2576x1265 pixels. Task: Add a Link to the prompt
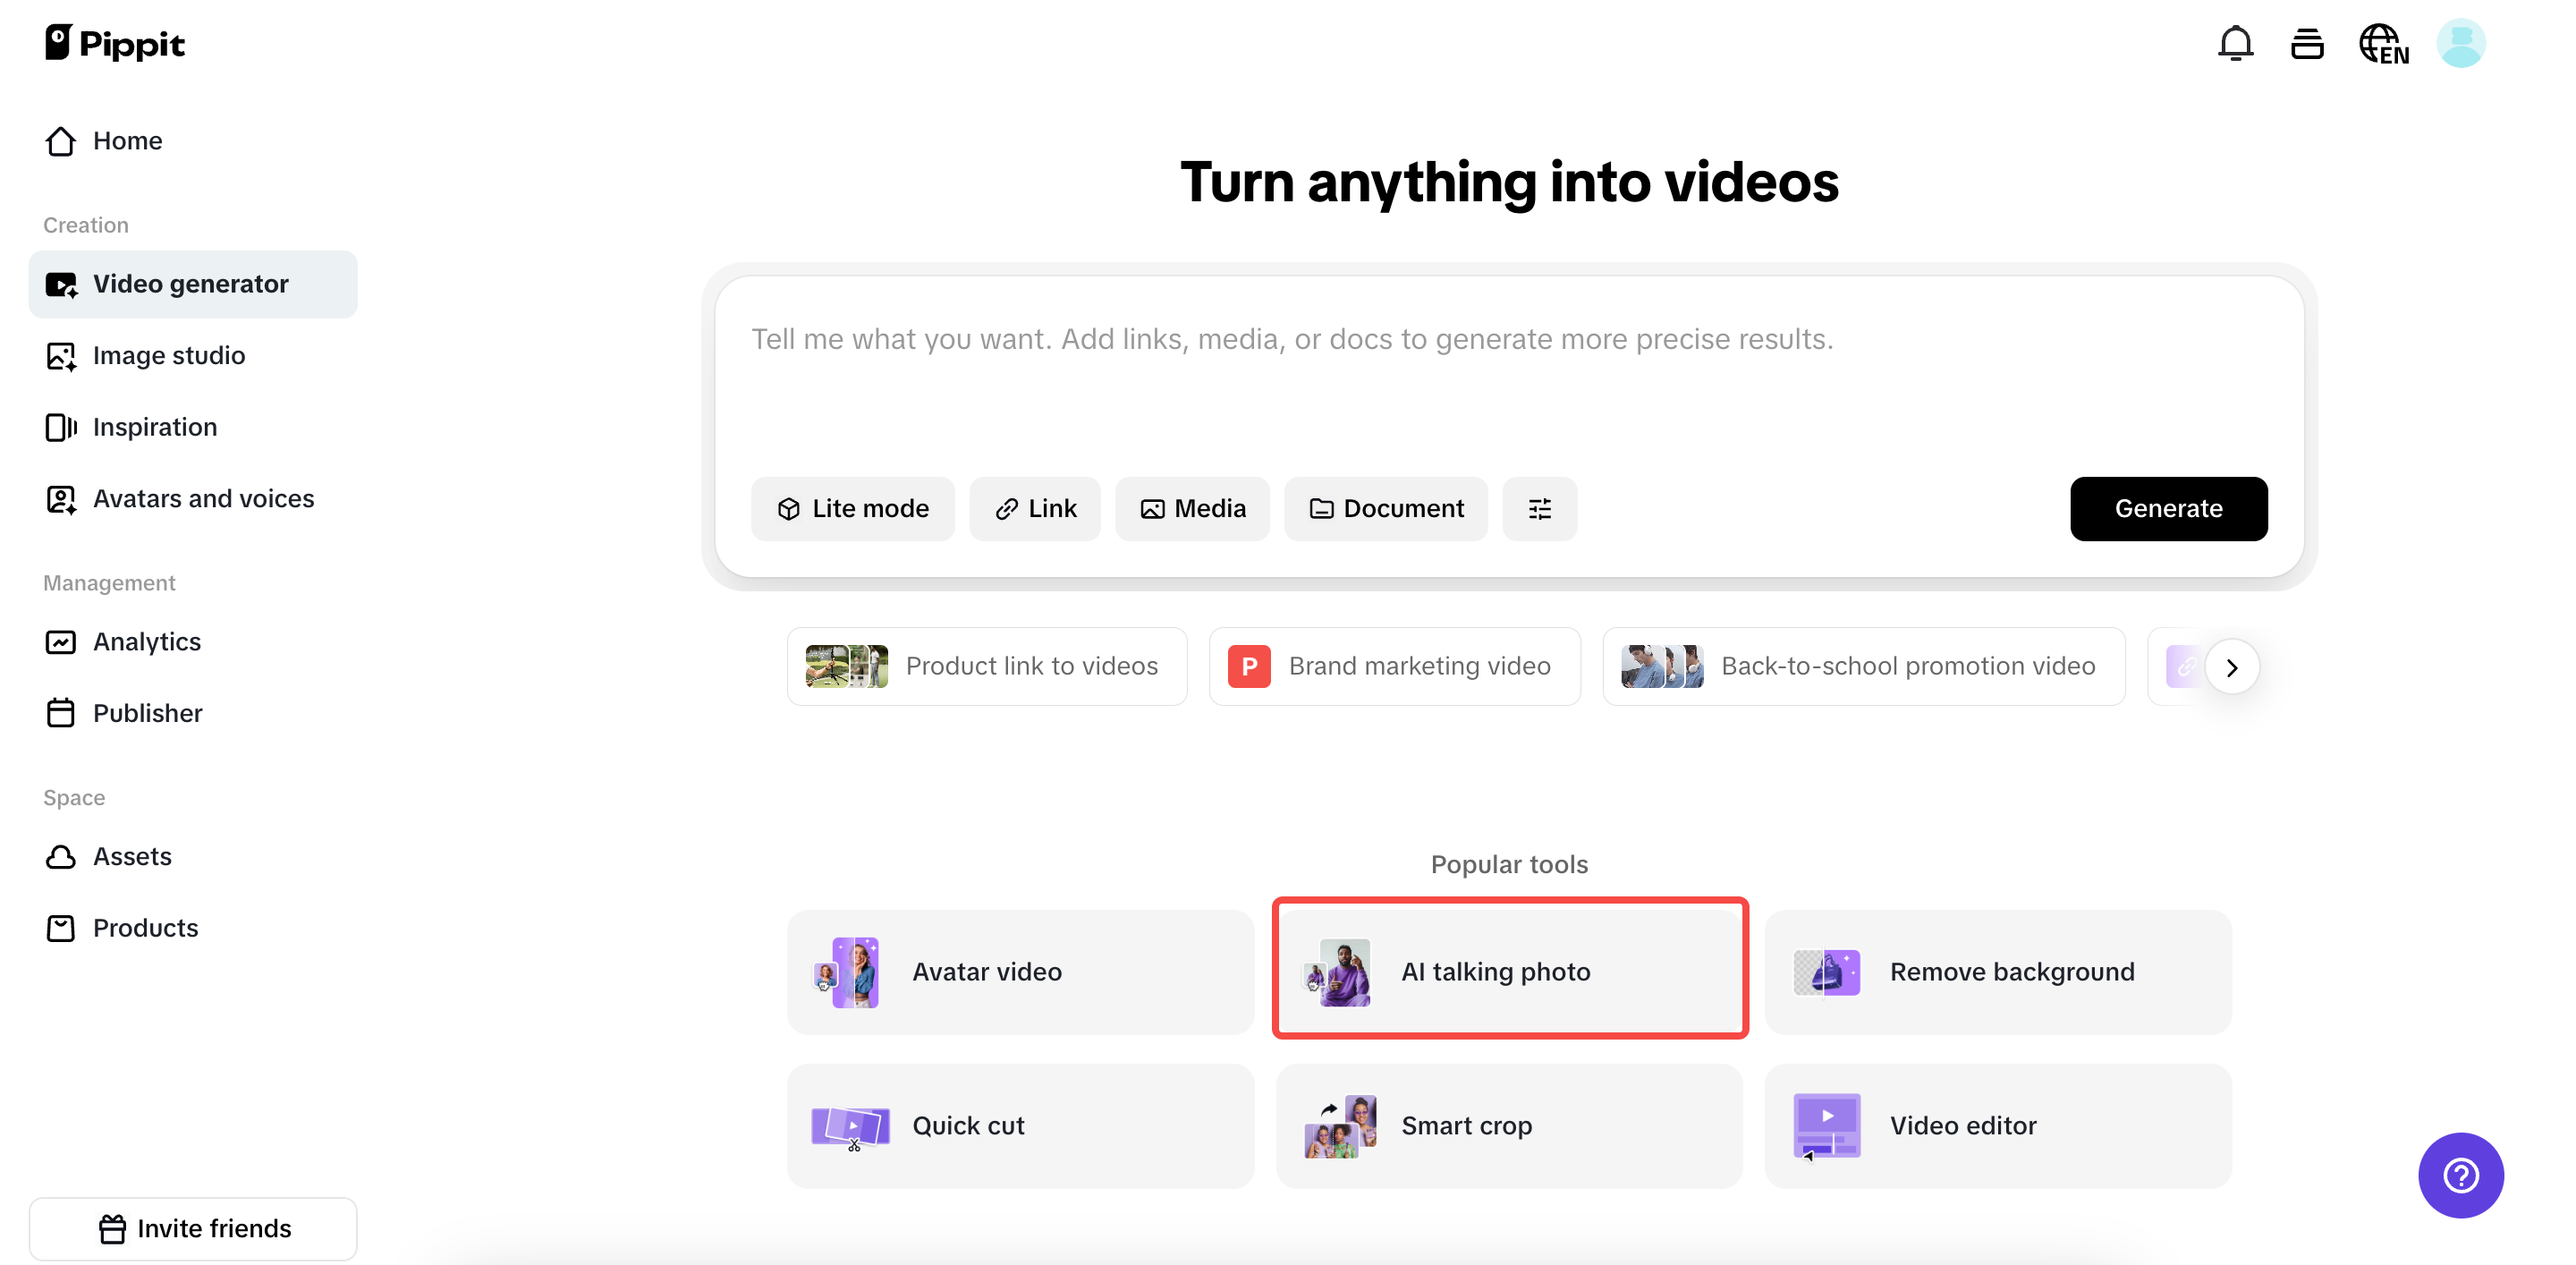(1034, 508)
